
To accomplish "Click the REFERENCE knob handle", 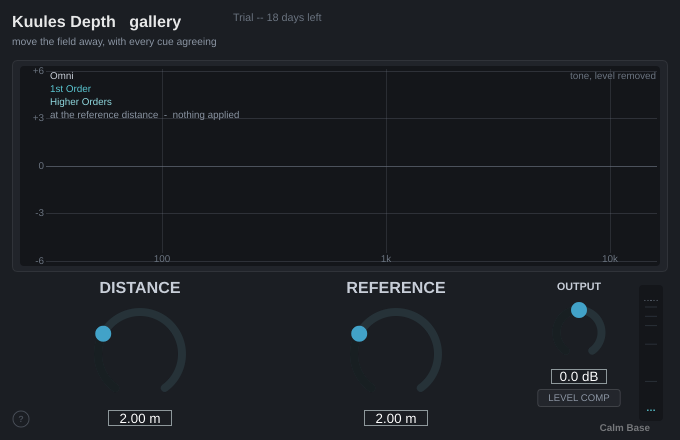I will tap(359, 334).
